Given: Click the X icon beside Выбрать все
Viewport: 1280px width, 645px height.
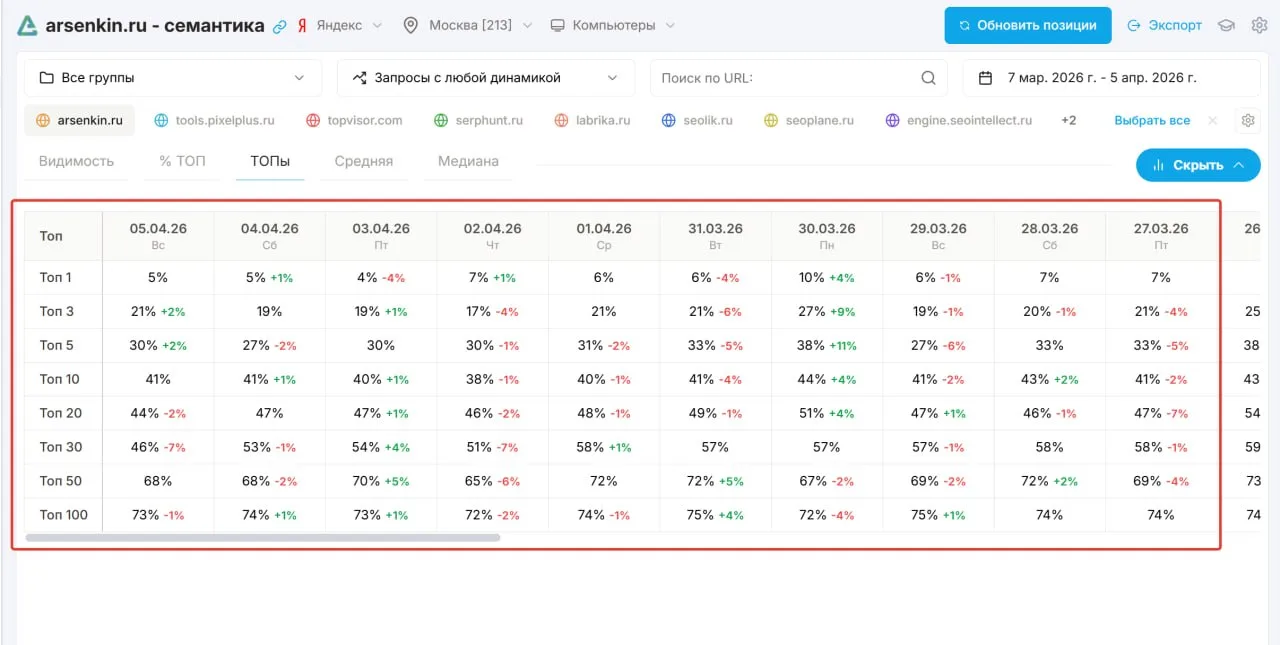Looking at the screenshot, I should tap(1213, 120).
